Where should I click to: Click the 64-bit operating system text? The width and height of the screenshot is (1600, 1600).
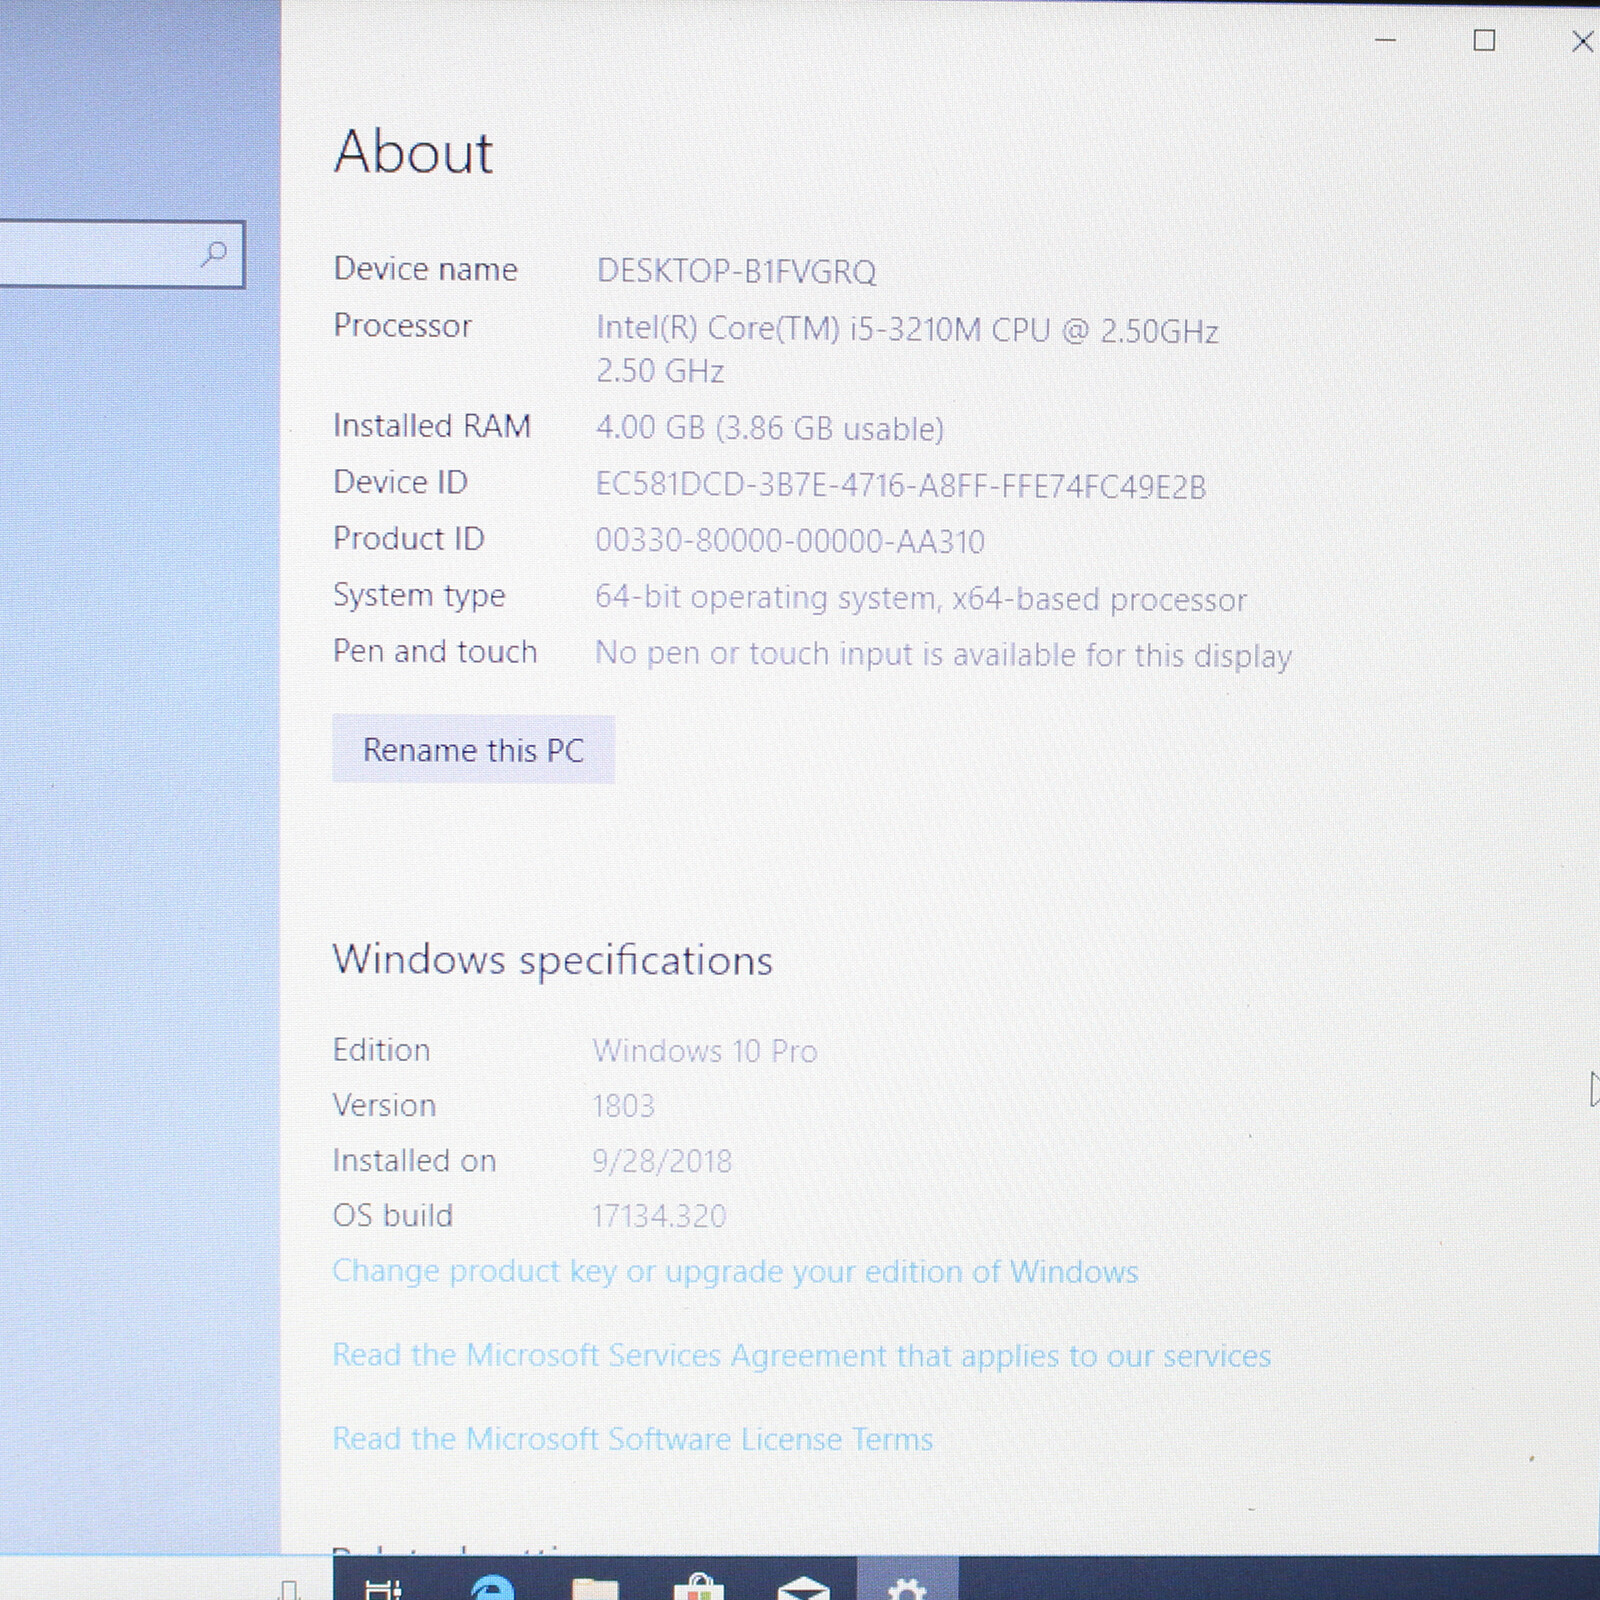(921, 598)
